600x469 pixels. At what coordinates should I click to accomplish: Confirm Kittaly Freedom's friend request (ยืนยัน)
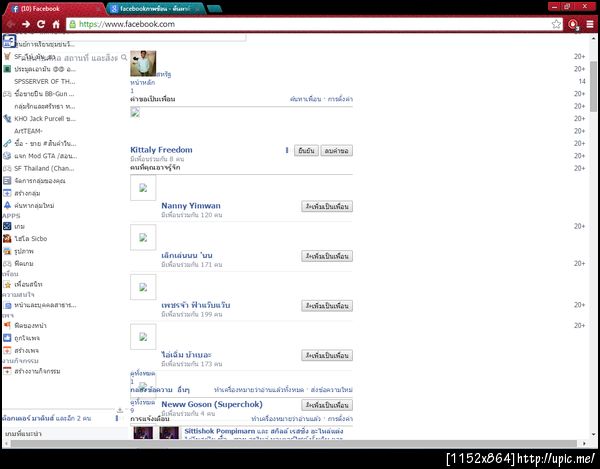coord(306,151)
